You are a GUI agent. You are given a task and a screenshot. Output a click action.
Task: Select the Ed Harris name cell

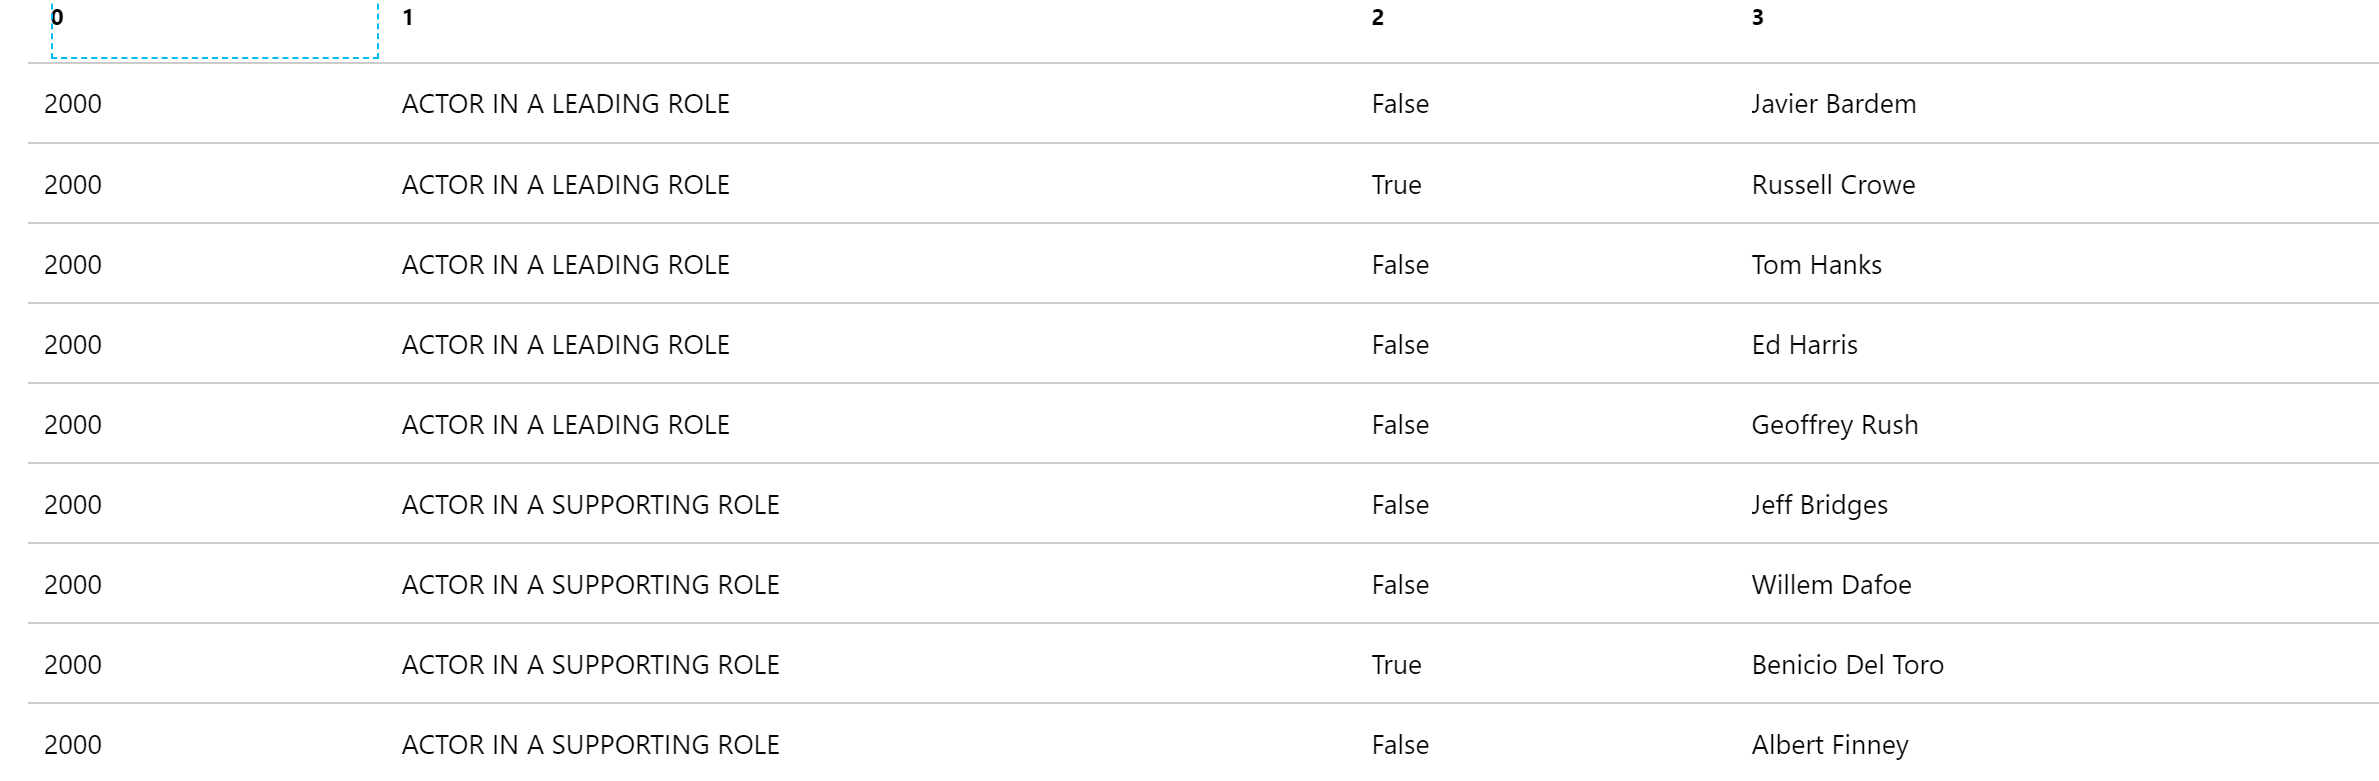[1804, 345]
